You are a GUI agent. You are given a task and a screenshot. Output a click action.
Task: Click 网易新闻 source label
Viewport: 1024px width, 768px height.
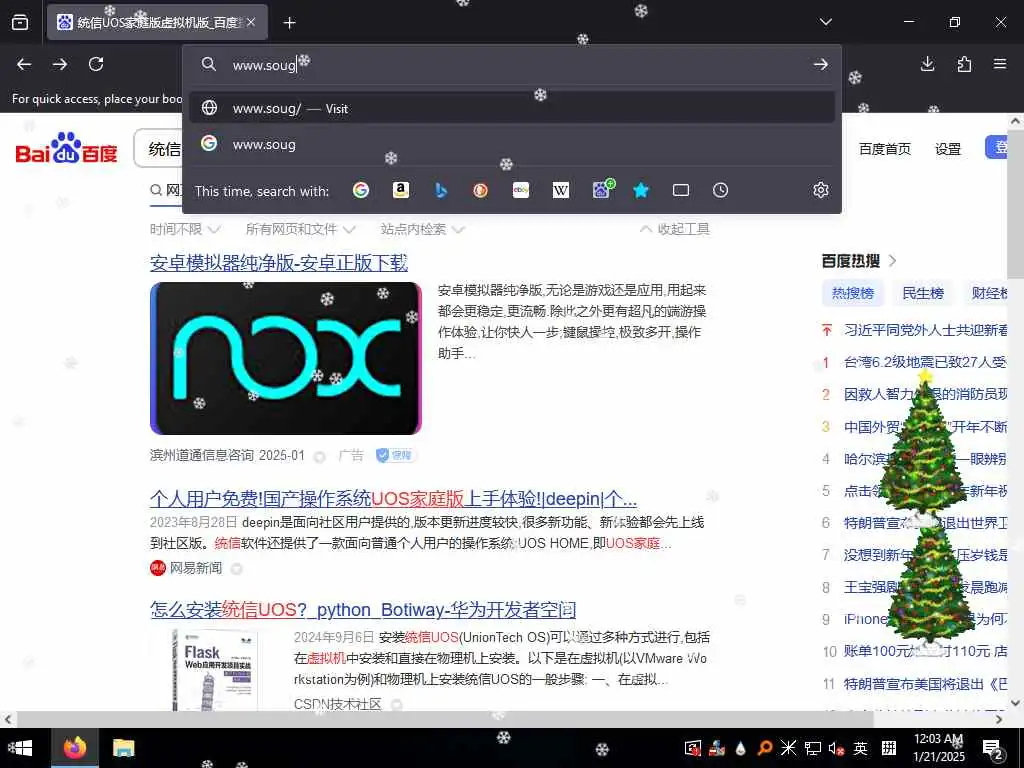pos(196,568)
